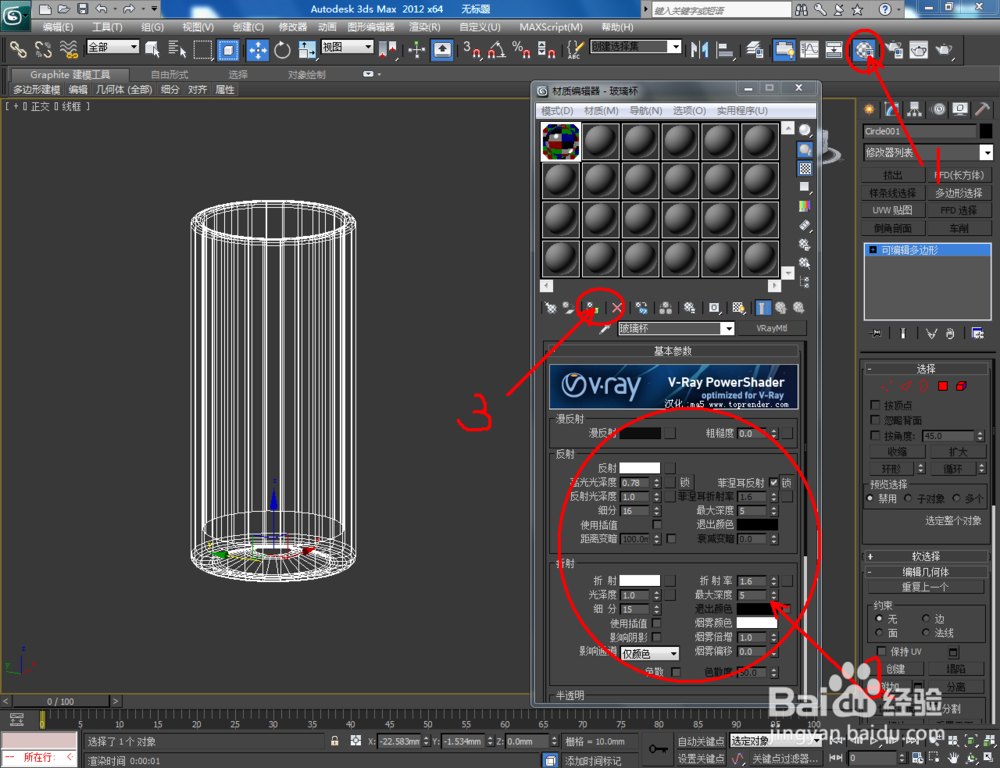Toggle Percent Snap in main toolbar
1000x768 pixels.
(521, 50)
